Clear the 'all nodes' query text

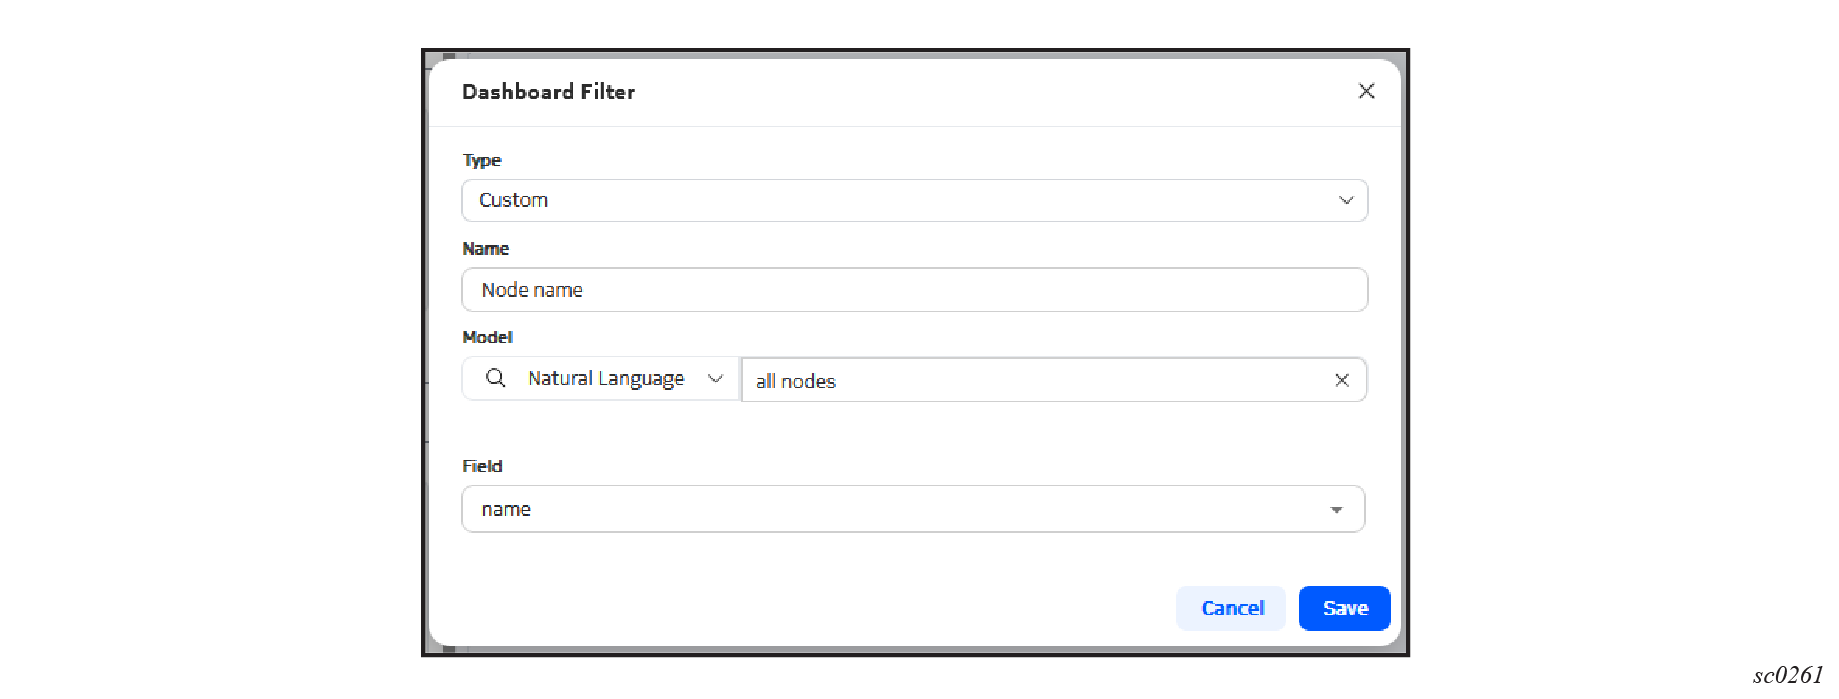[x=1342, y=380]
